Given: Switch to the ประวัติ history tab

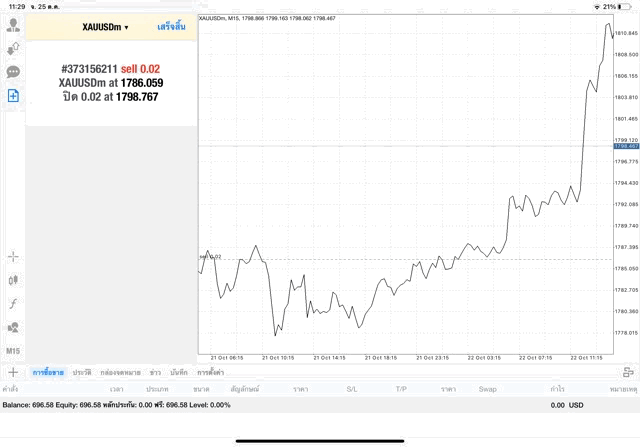Looking at the screenshot, I should pos(81,372).
